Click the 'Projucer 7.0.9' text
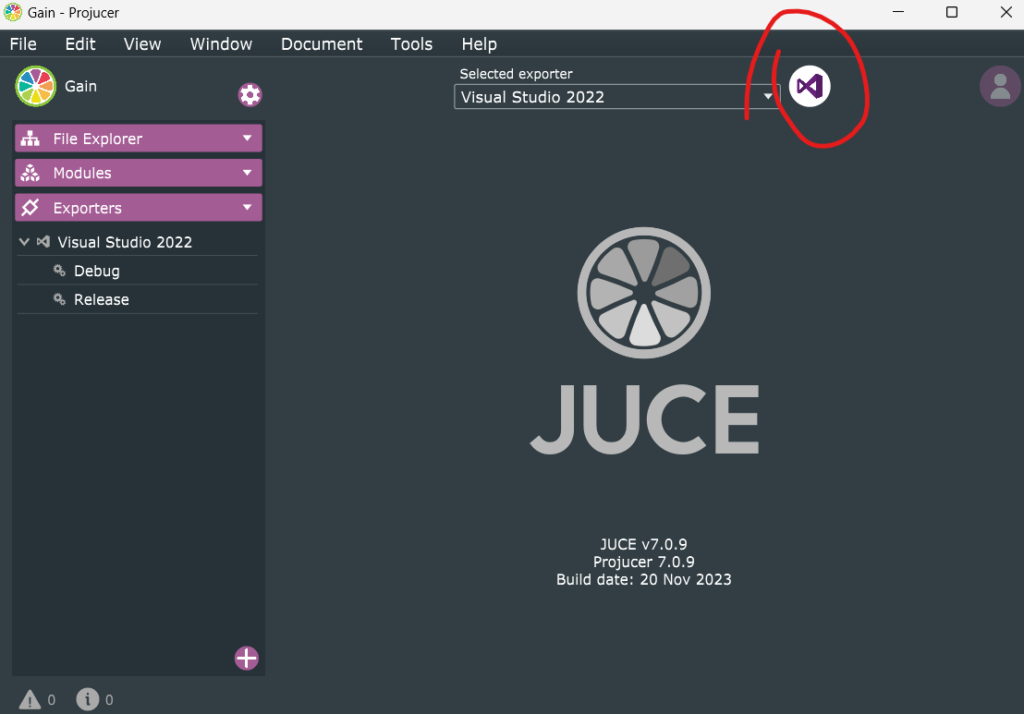 [643, 562]
